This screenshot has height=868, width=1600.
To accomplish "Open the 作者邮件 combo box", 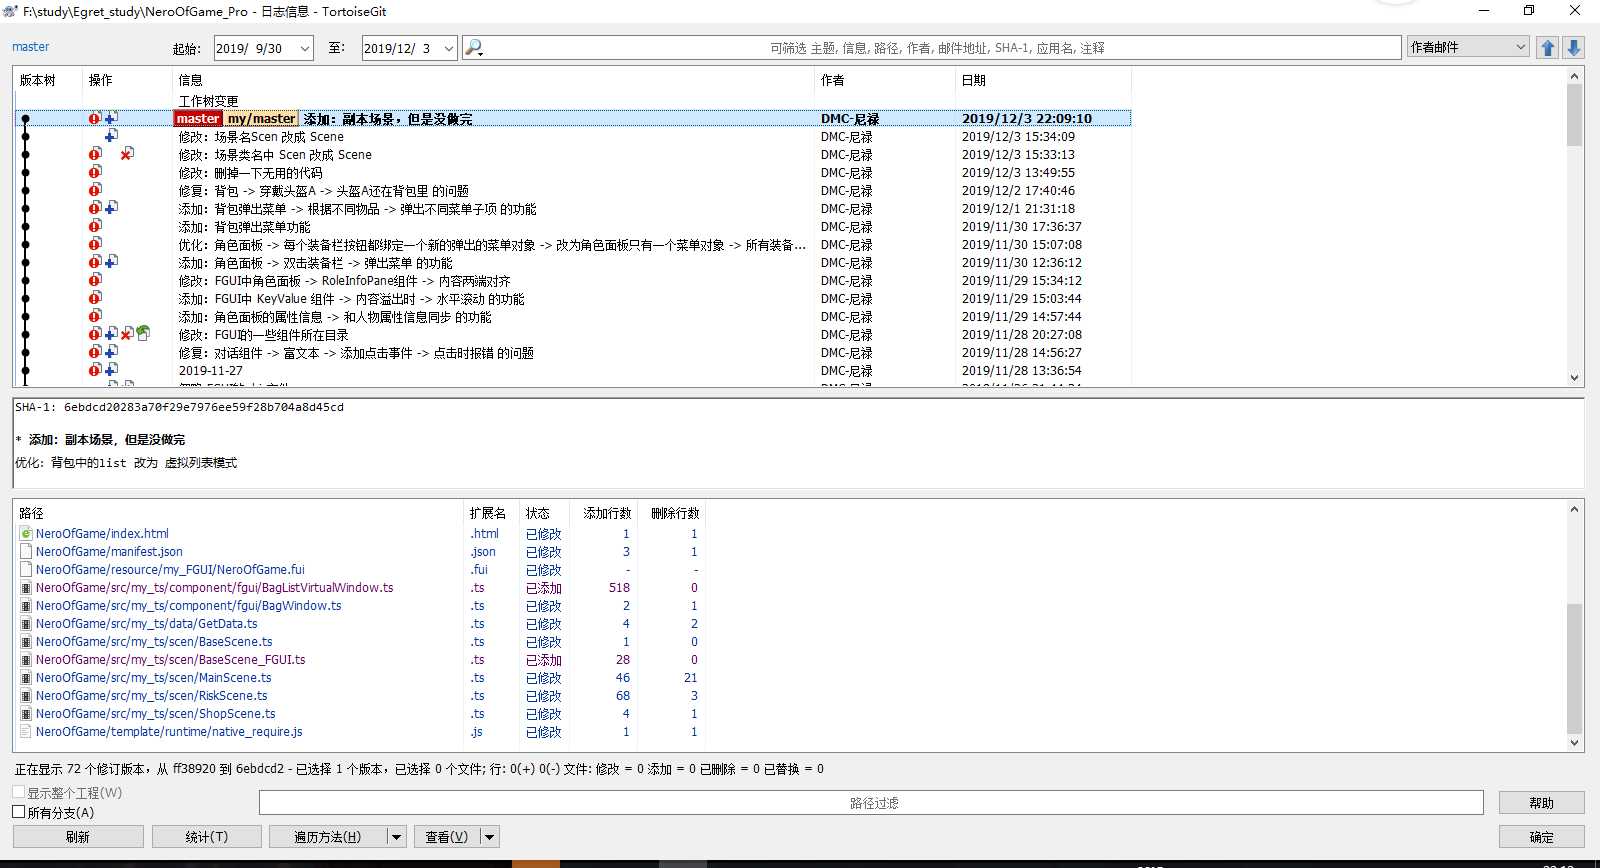I will (x=1468, y=47).
